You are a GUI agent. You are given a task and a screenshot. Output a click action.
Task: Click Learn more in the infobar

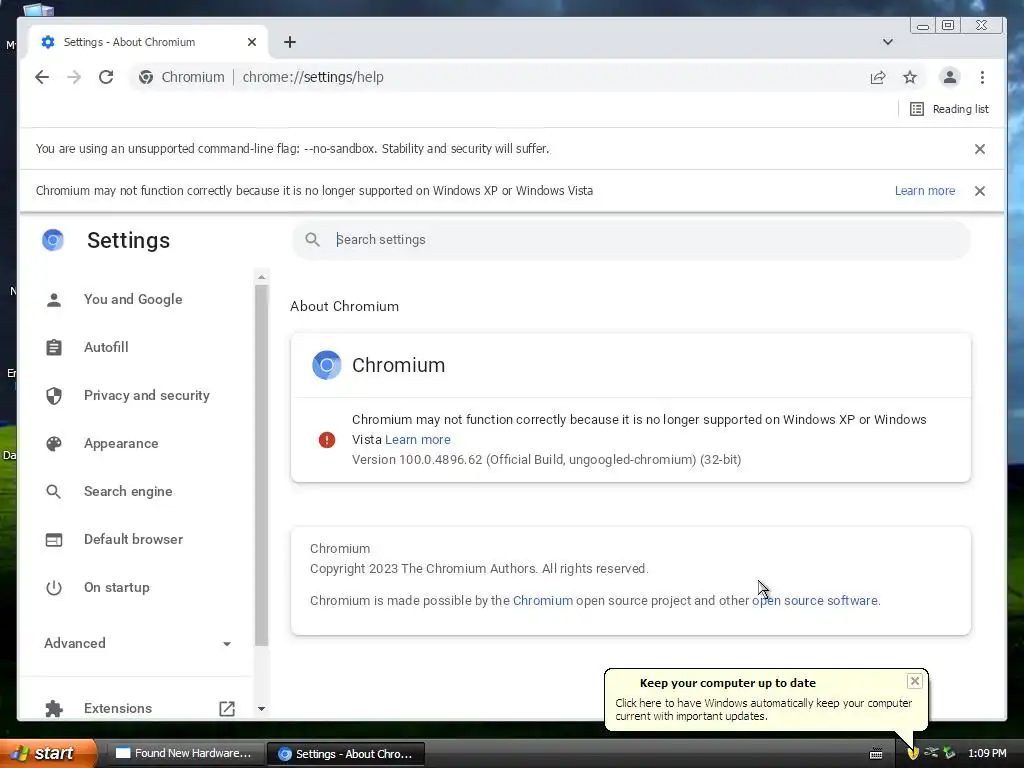925,191
